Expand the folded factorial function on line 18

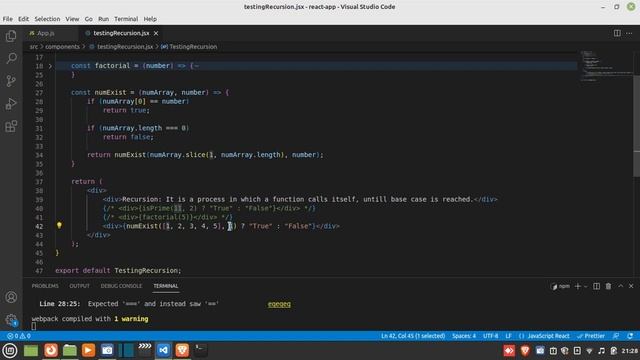pos(50,66)
